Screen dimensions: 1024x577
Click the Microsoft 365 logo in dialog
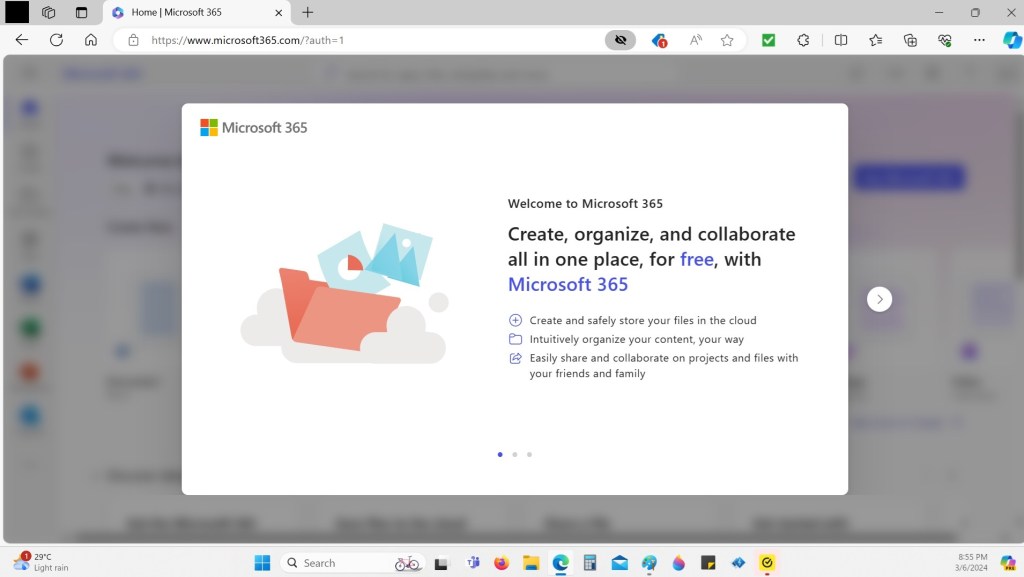click(x=254, y=128)
